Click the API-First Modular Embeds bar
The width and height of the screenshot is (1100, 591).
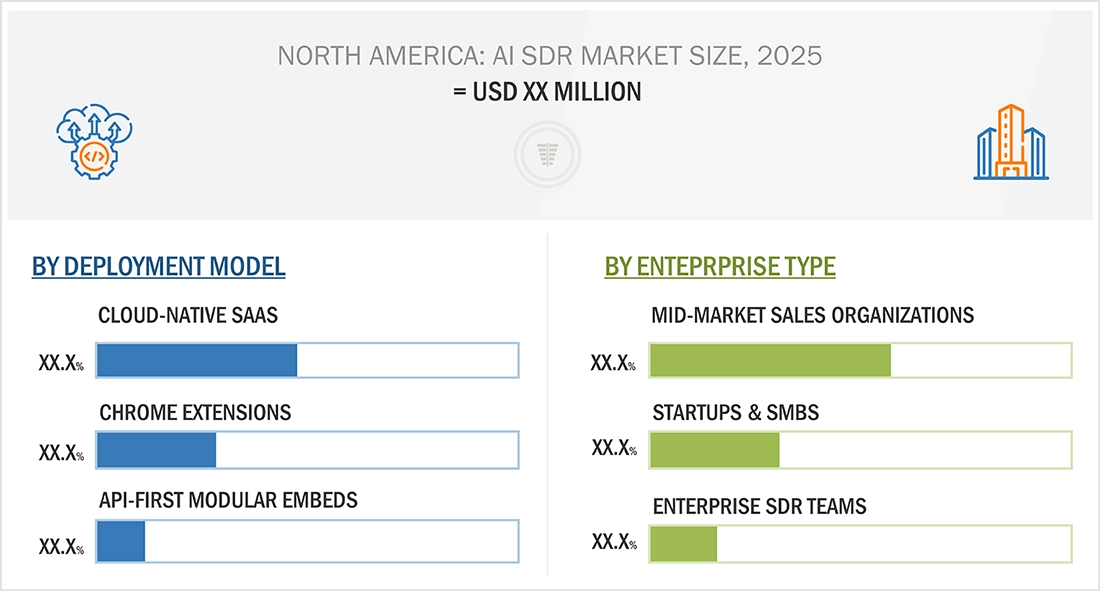[122, 541]
